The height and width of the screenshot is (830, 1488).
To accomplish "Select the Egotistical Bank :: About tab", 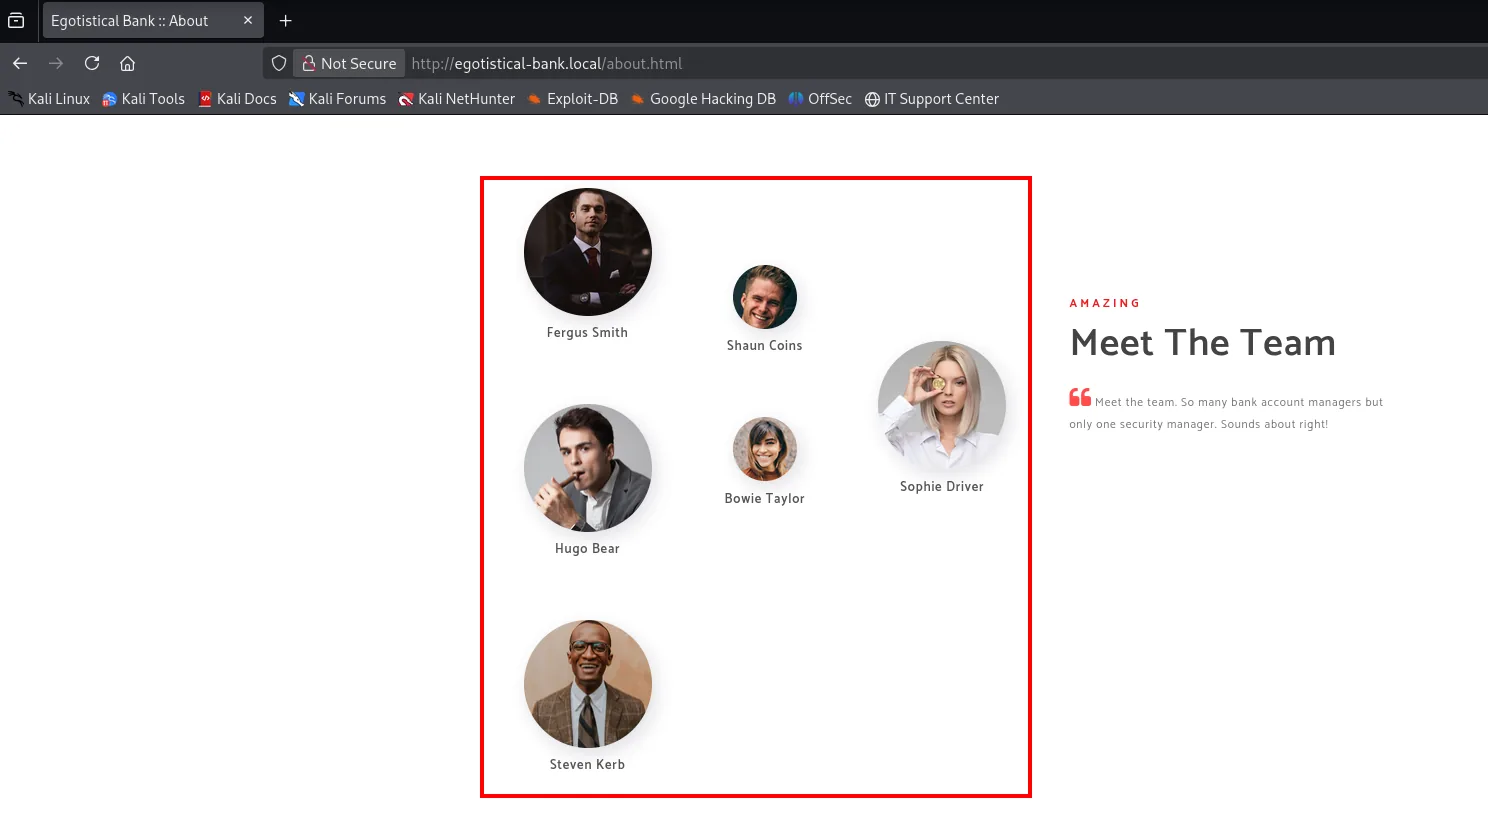I will [152, 20].
